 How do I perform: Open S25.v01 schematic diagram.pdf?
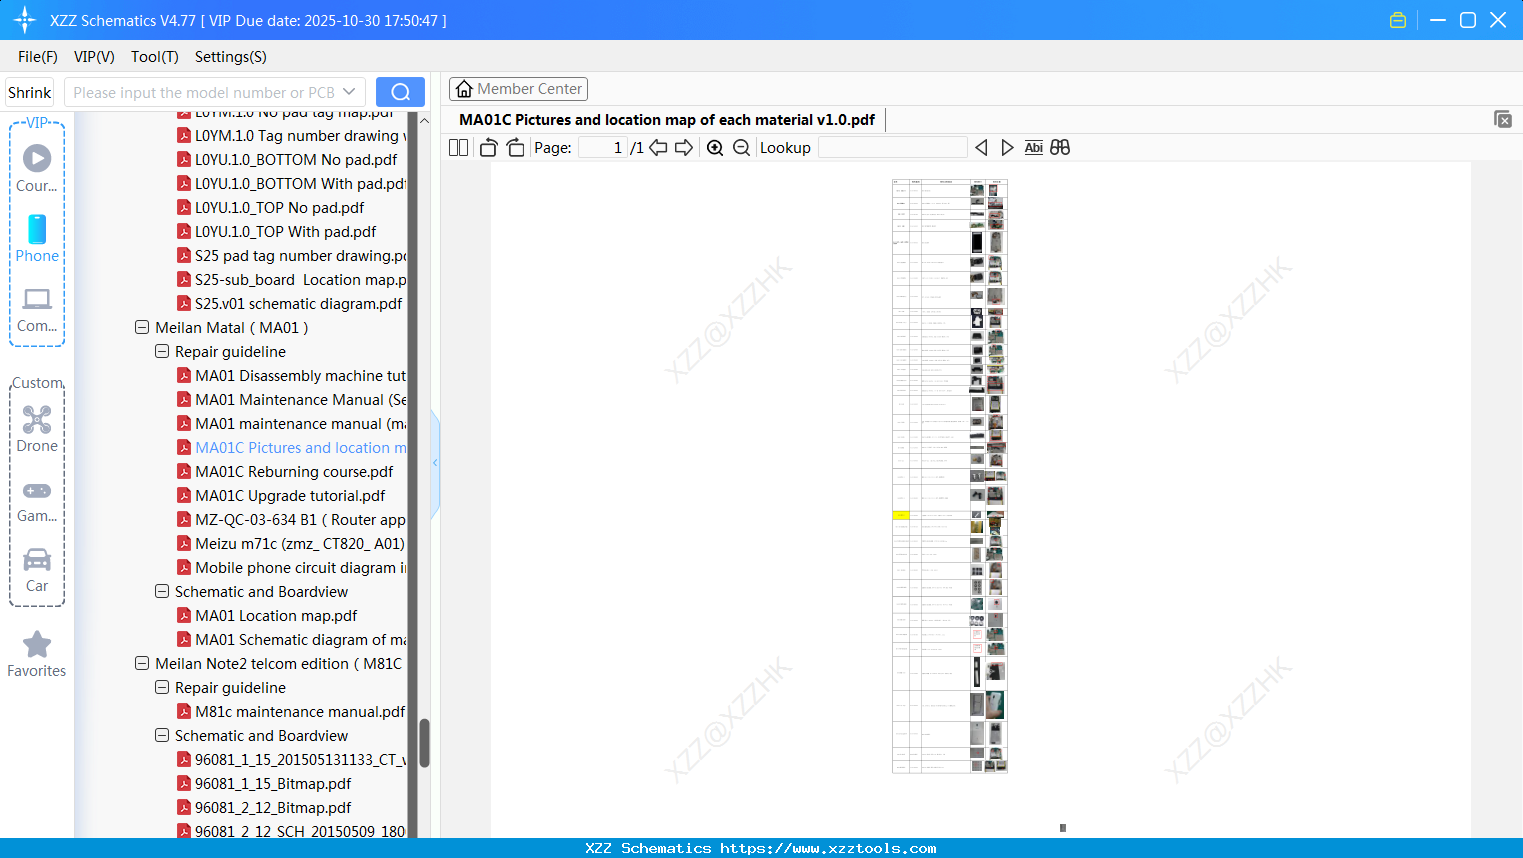pos(290,304)
